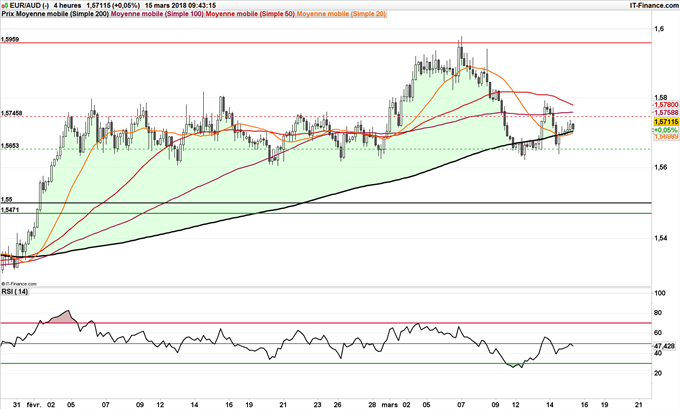
Task: Click the orange '1,56989' price tag
Action: (666, 137)
